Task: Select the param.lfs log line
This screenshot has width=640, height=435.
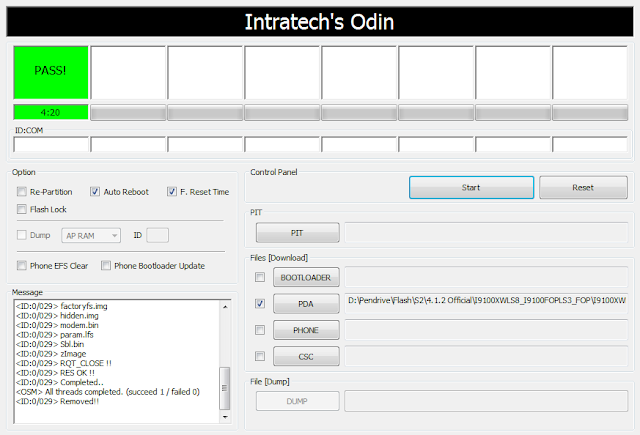Action: [x=55, y=335]
